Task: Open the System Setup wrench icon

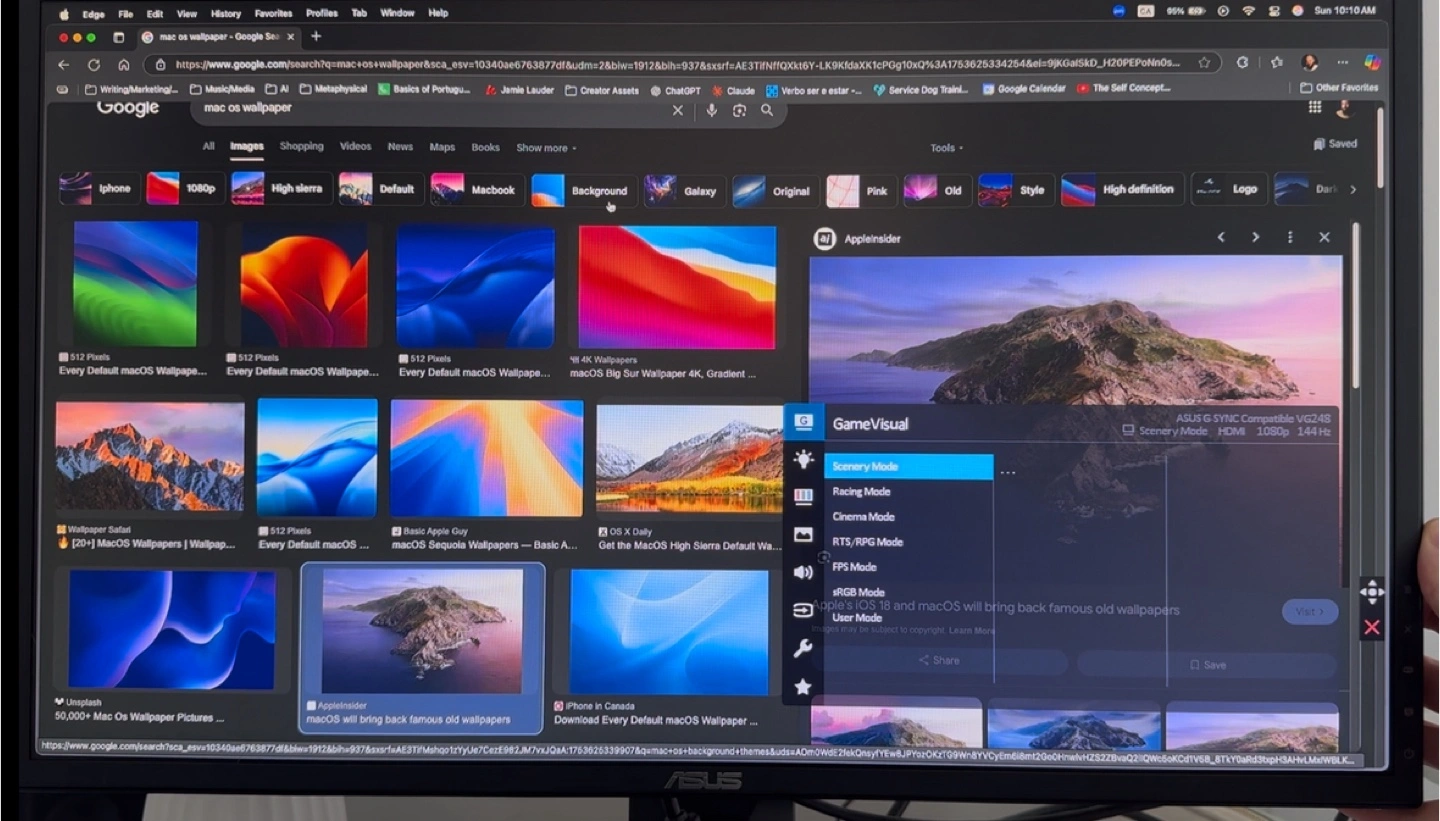Action: [803, 649]
